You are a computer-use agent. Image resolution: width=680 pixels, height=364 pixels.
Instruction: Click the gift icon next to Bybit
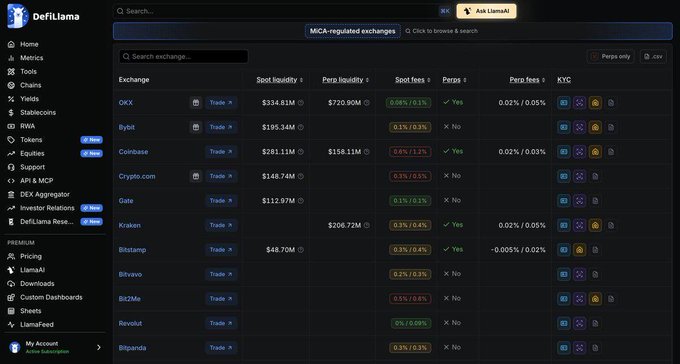click(x=196, y=127)
